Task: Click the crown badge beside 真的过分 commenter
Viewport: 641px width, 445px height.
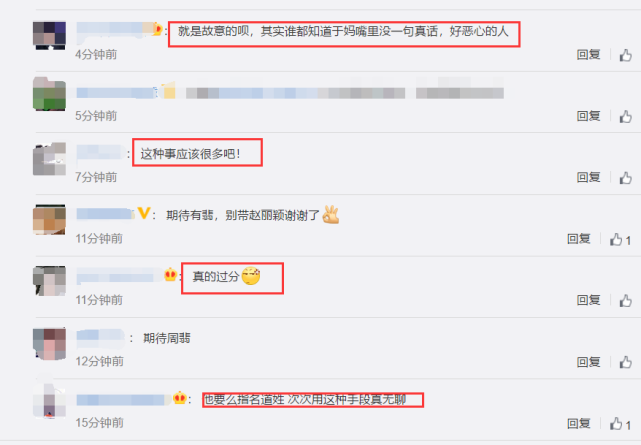Action: (x=170, y=275)
